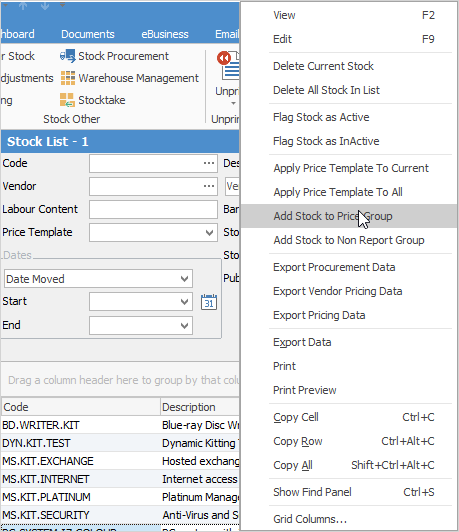This screenshot has height=532, width=459.
Task: Open Vendor field ellipsis lookup
Action: 209,186
